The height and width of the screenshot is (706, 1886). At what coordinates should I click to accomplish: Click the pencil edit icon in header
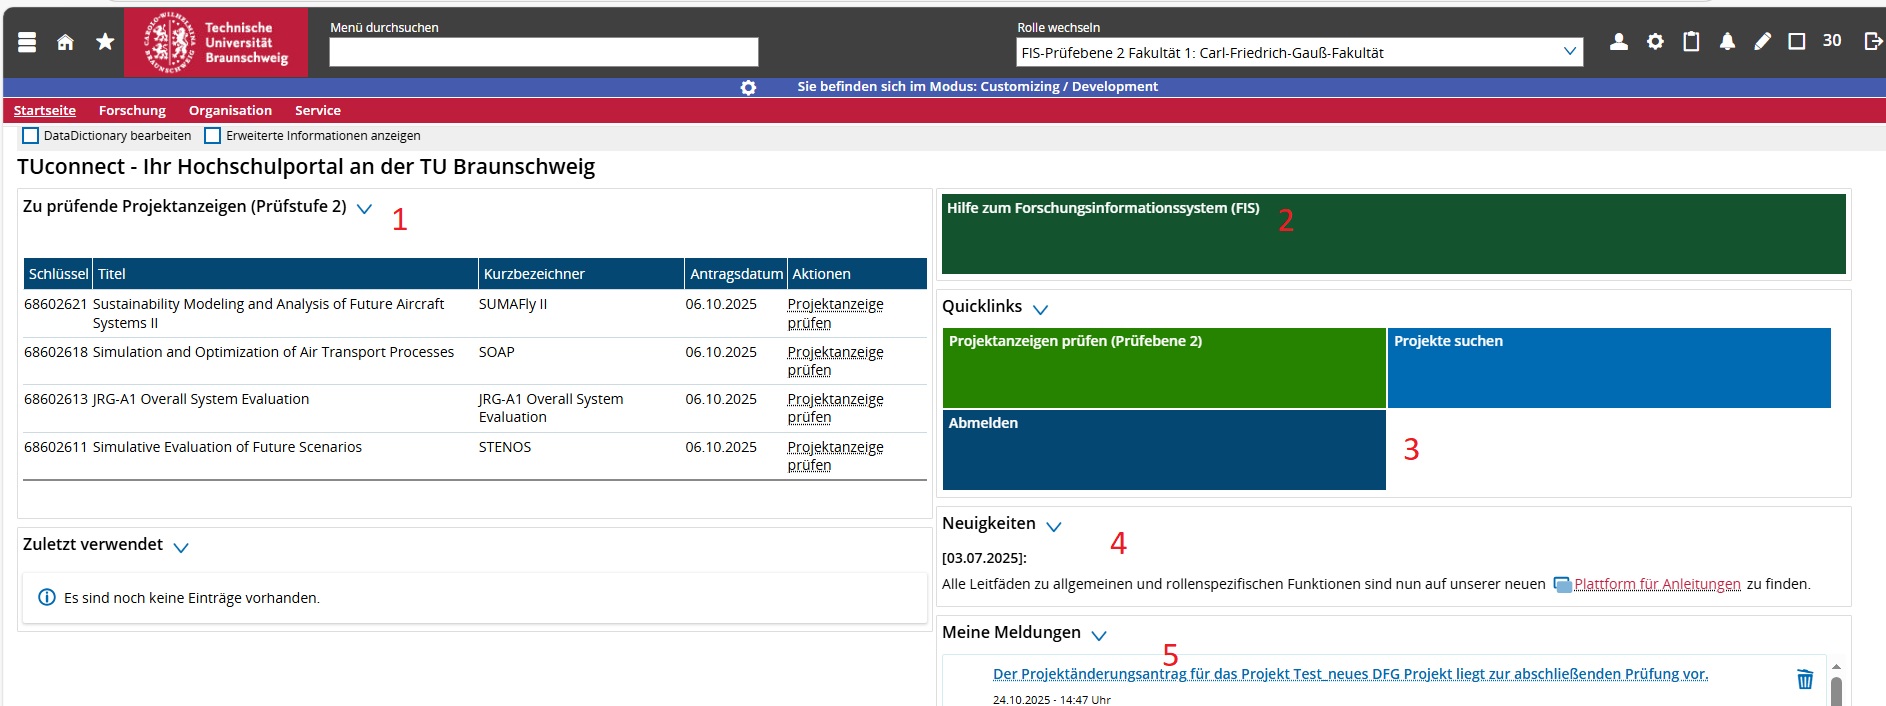pyautogui.click(x=1762, y=41)
